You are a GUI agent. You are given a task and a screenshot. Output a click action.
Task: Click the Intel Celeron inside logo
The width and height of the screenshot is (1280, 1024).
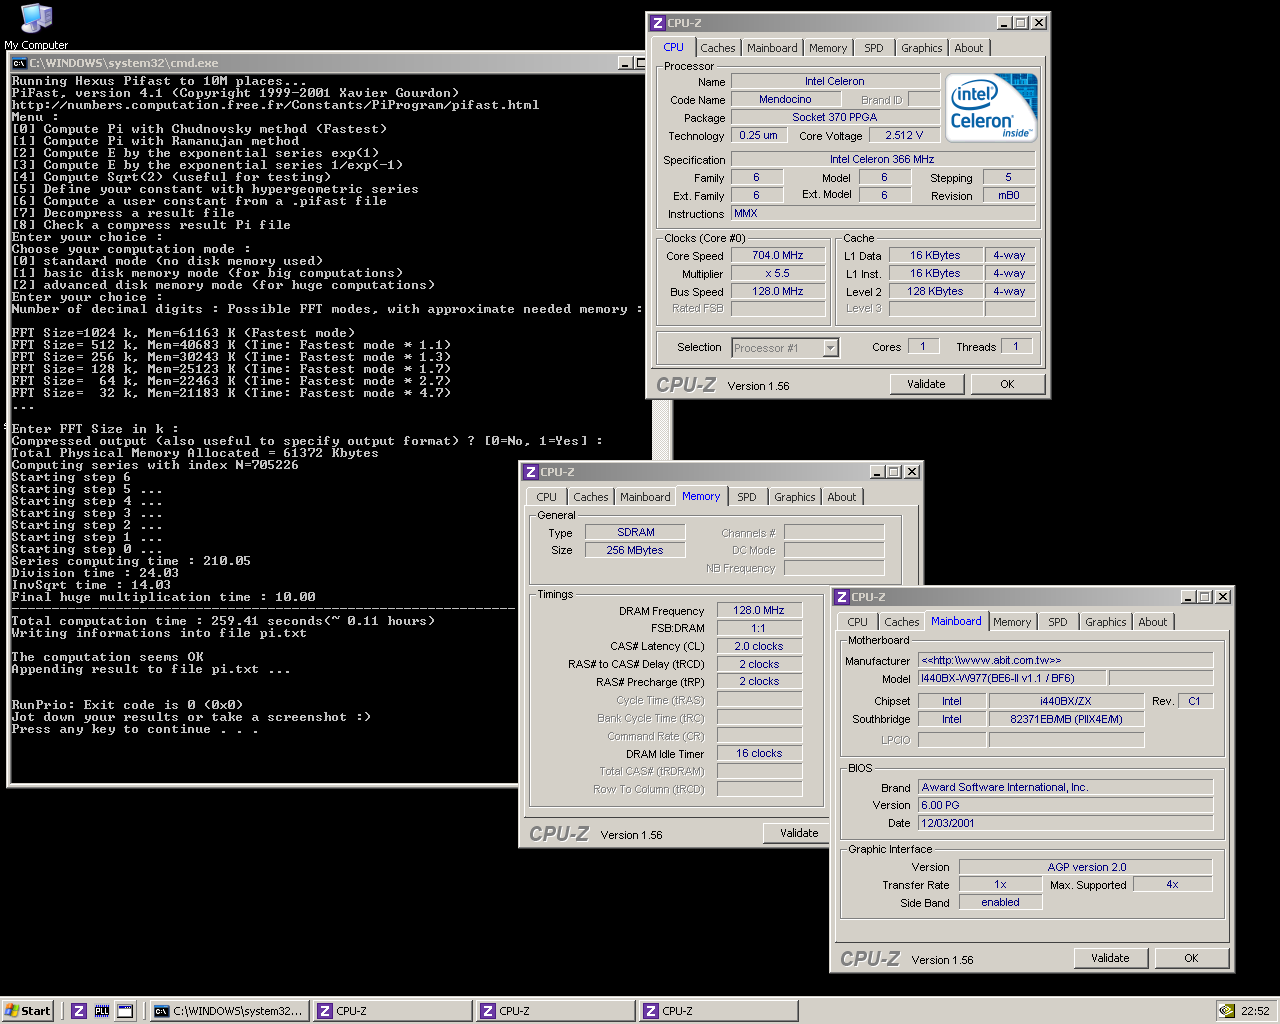point(991,107)
